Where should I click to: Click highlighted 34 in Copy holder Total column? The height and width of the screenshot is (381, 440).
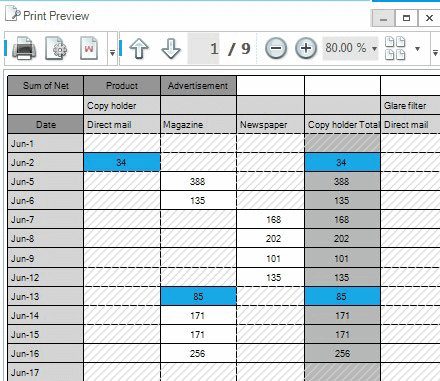click(342, 163)
